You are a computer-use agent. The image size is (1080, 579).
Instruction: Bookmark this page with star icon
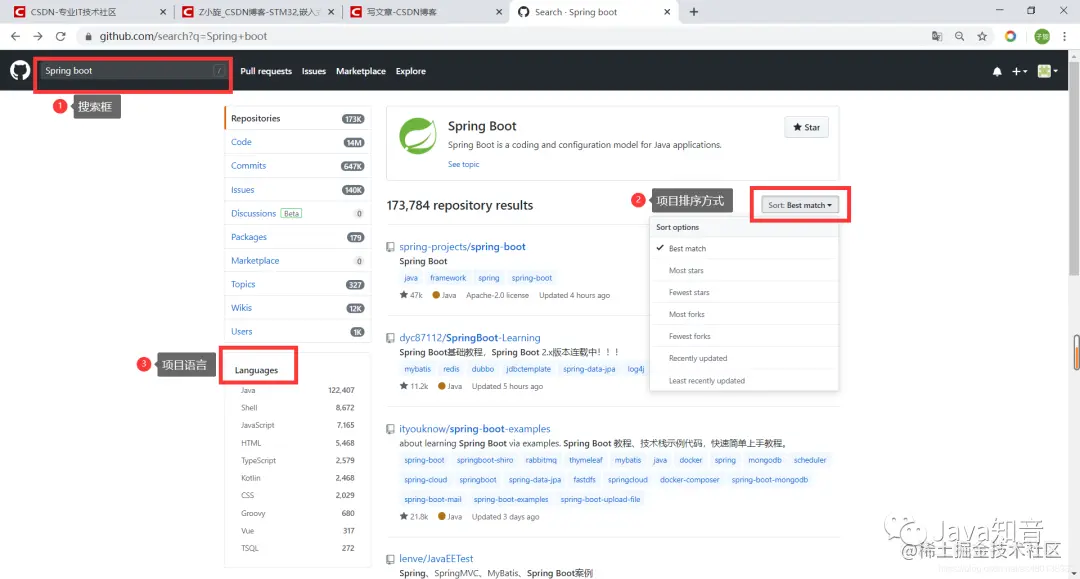pyautogui.click(x=982, y=36)
